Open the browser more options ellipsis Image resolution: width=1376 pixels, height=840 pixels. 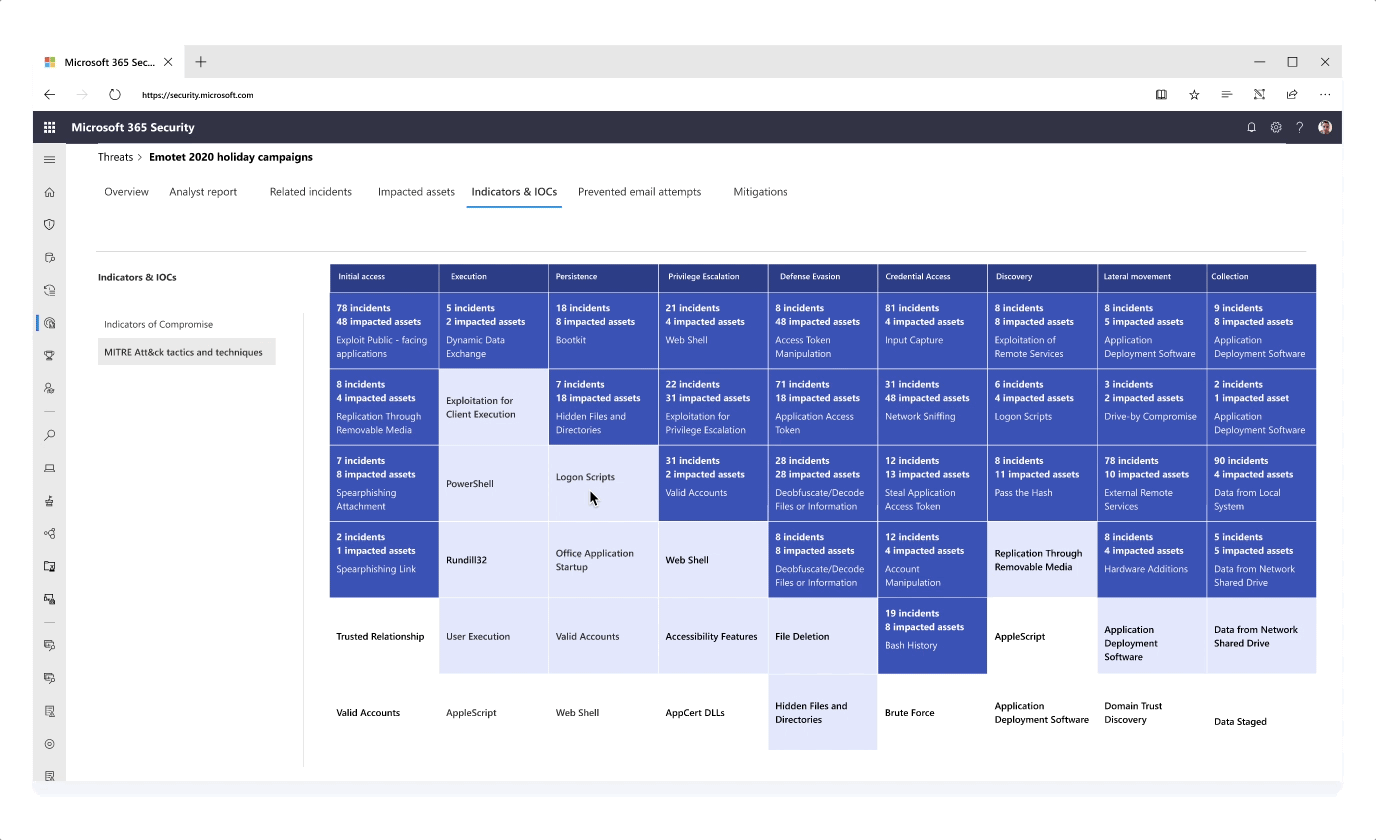1325,95
